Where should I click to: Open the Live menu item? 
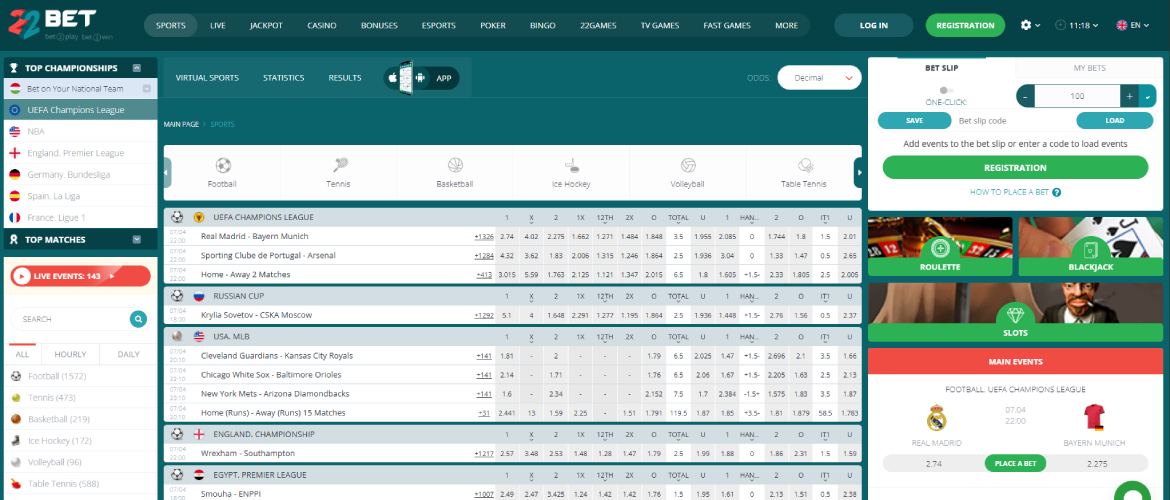[x=218, y=25]
